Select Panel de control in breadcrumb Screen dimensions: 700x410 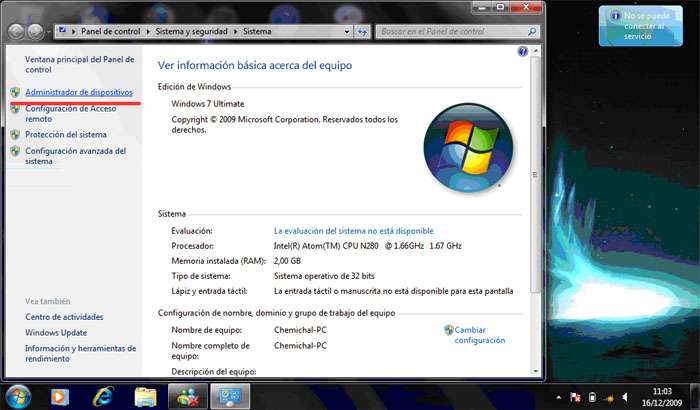[111, 32]
